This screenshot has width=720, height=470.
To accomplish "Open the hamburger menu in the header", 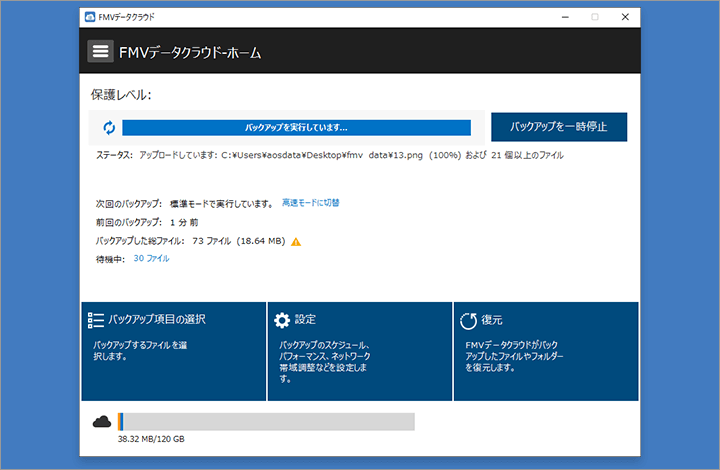I will (x=100, y=52).
